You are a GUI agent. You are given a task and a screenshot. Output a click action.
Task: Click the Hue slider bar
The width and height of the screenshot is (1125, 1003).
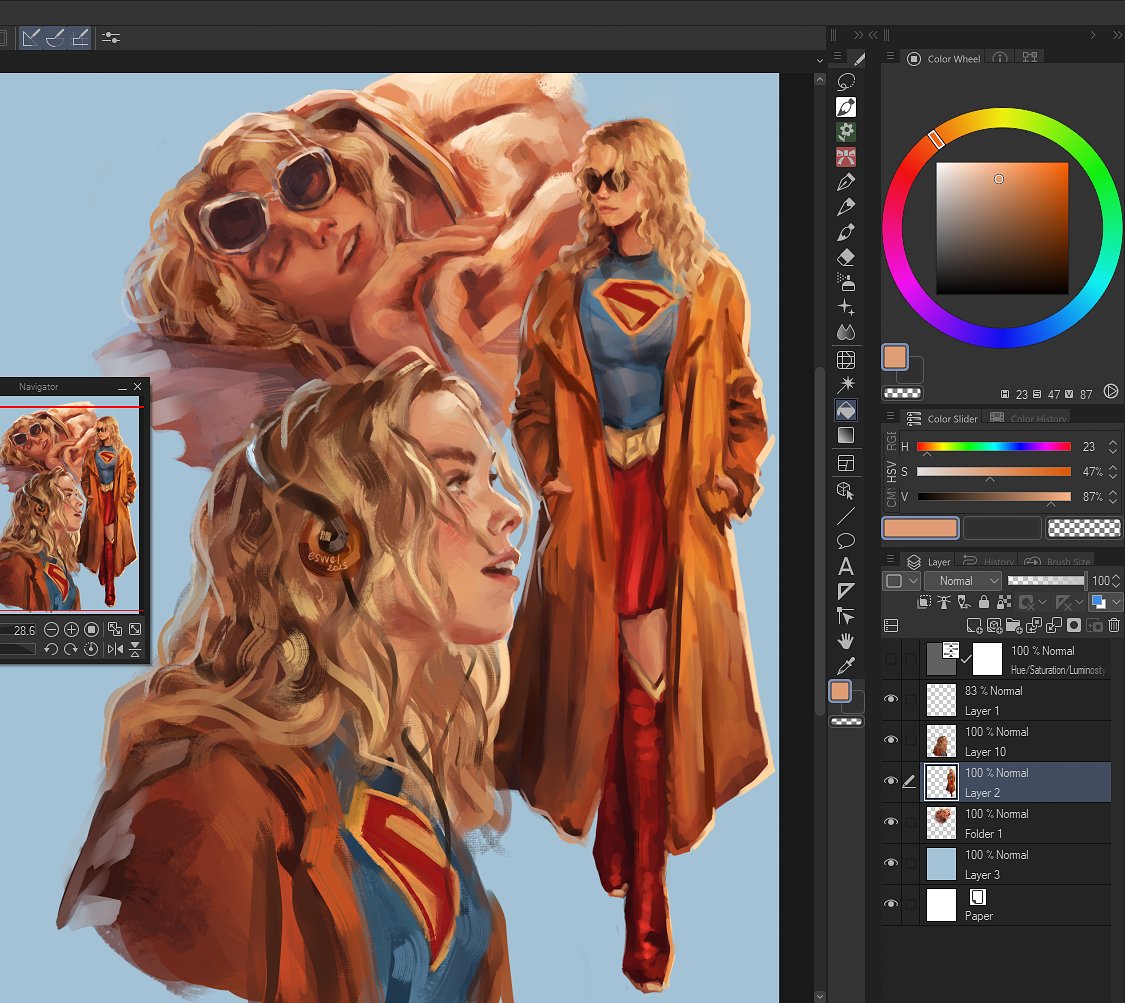pos(994,446)
